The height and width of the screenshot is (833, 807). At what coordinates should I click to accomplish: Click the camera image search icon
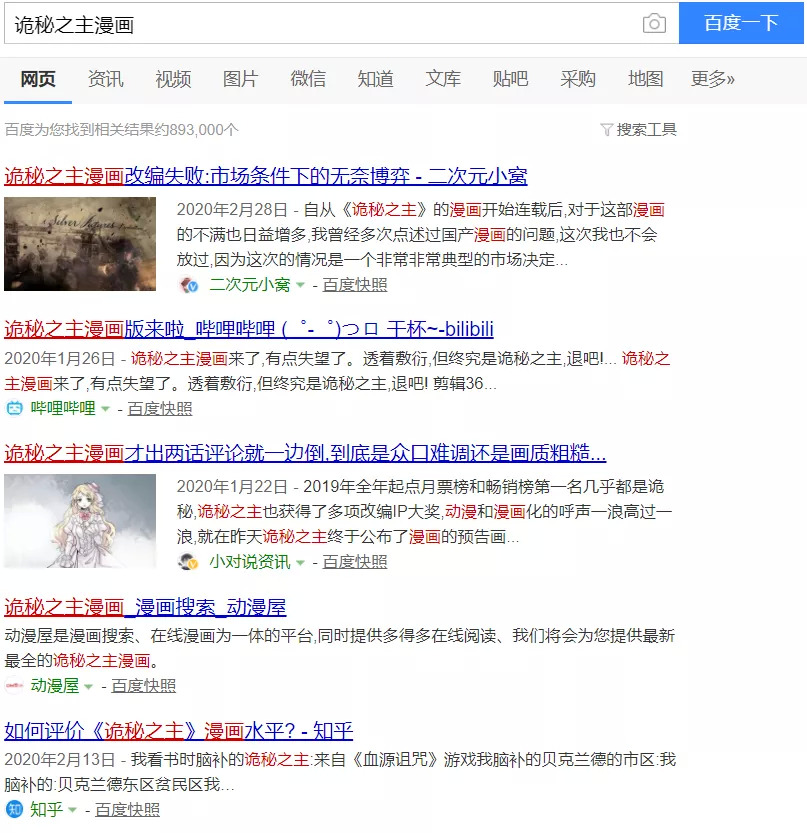(x=654, y=24)
